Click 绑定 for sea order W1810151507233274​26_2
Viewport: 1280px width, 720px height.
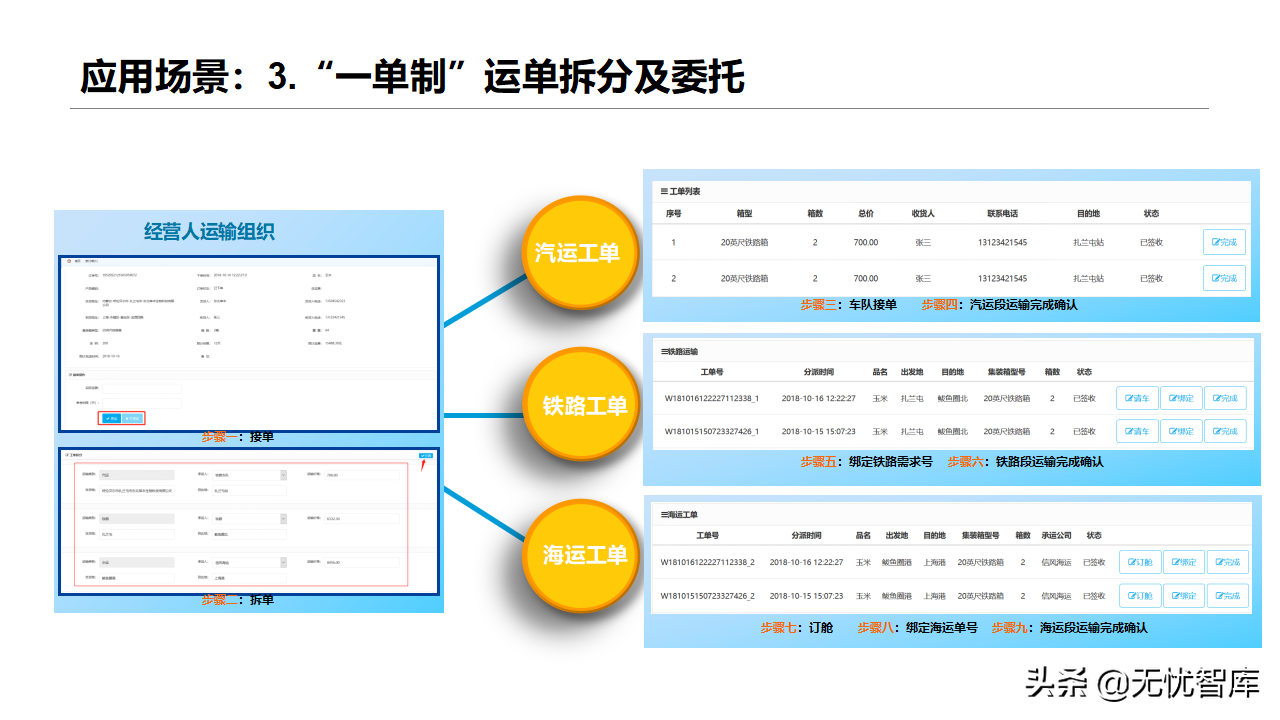(1184, 596)
